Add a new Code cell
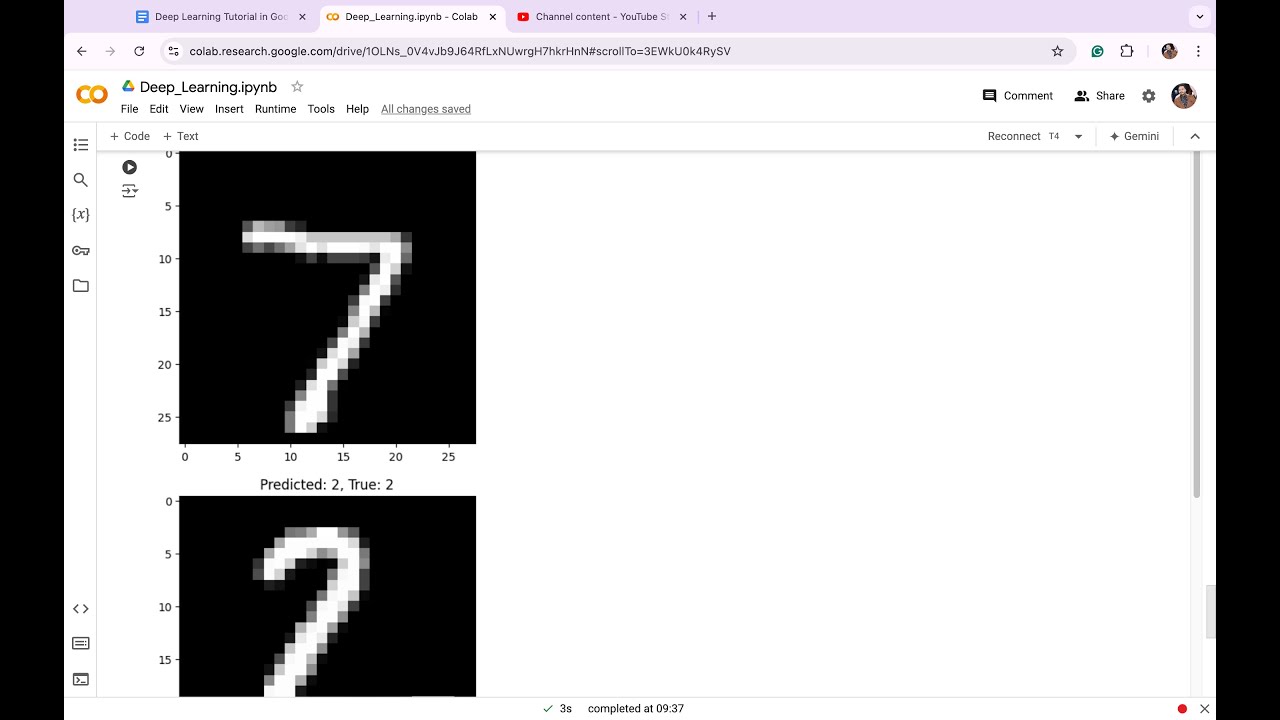Viewport: 1280px width, 720px height. pos(129,136)
